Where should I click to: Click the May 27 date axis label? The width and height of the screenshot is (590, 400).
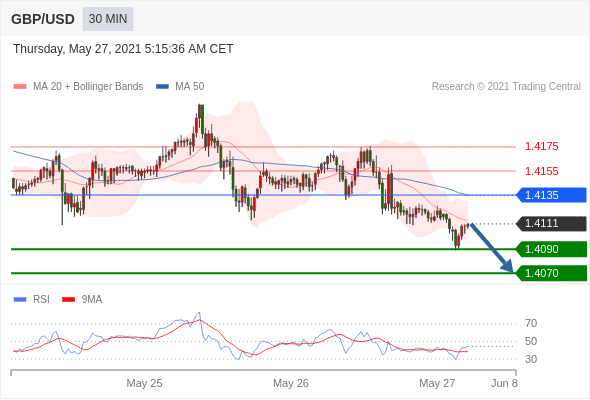437,383
